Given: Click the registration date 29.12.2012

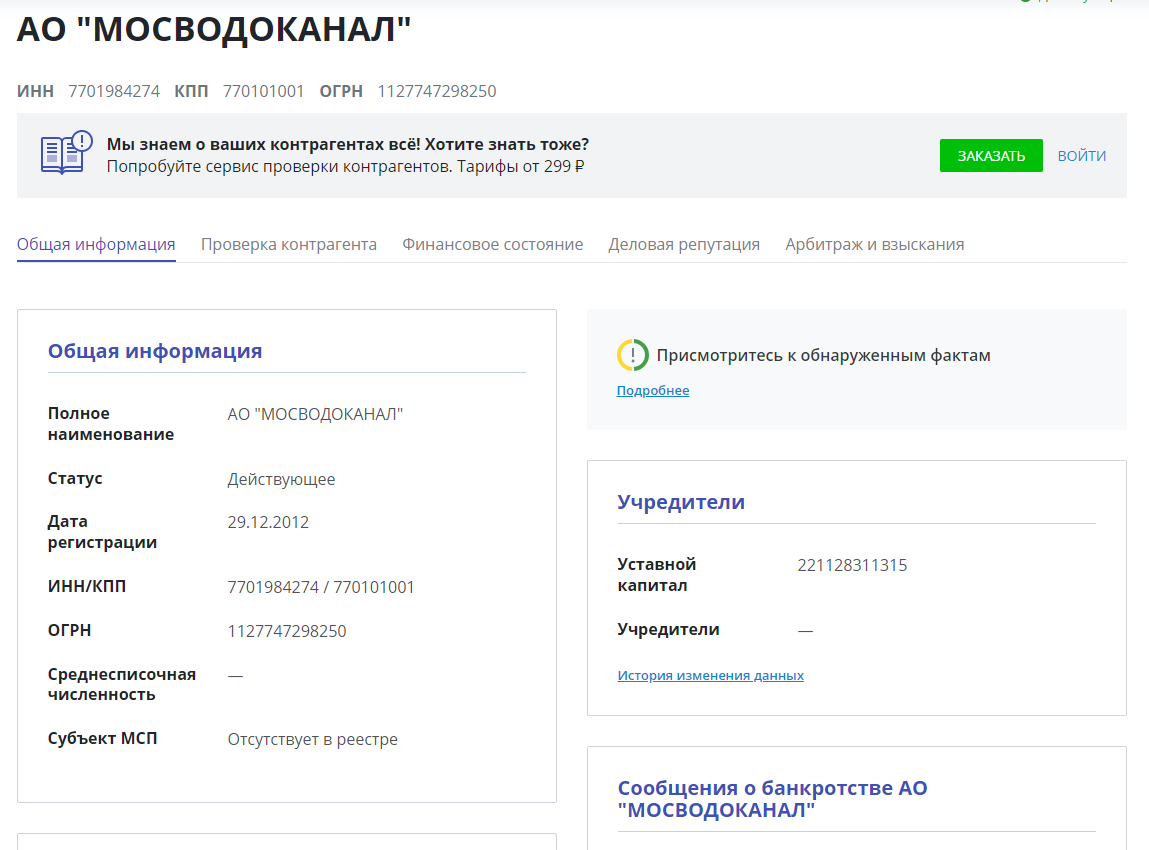Looking at the screenshot, I should [268, 522].
